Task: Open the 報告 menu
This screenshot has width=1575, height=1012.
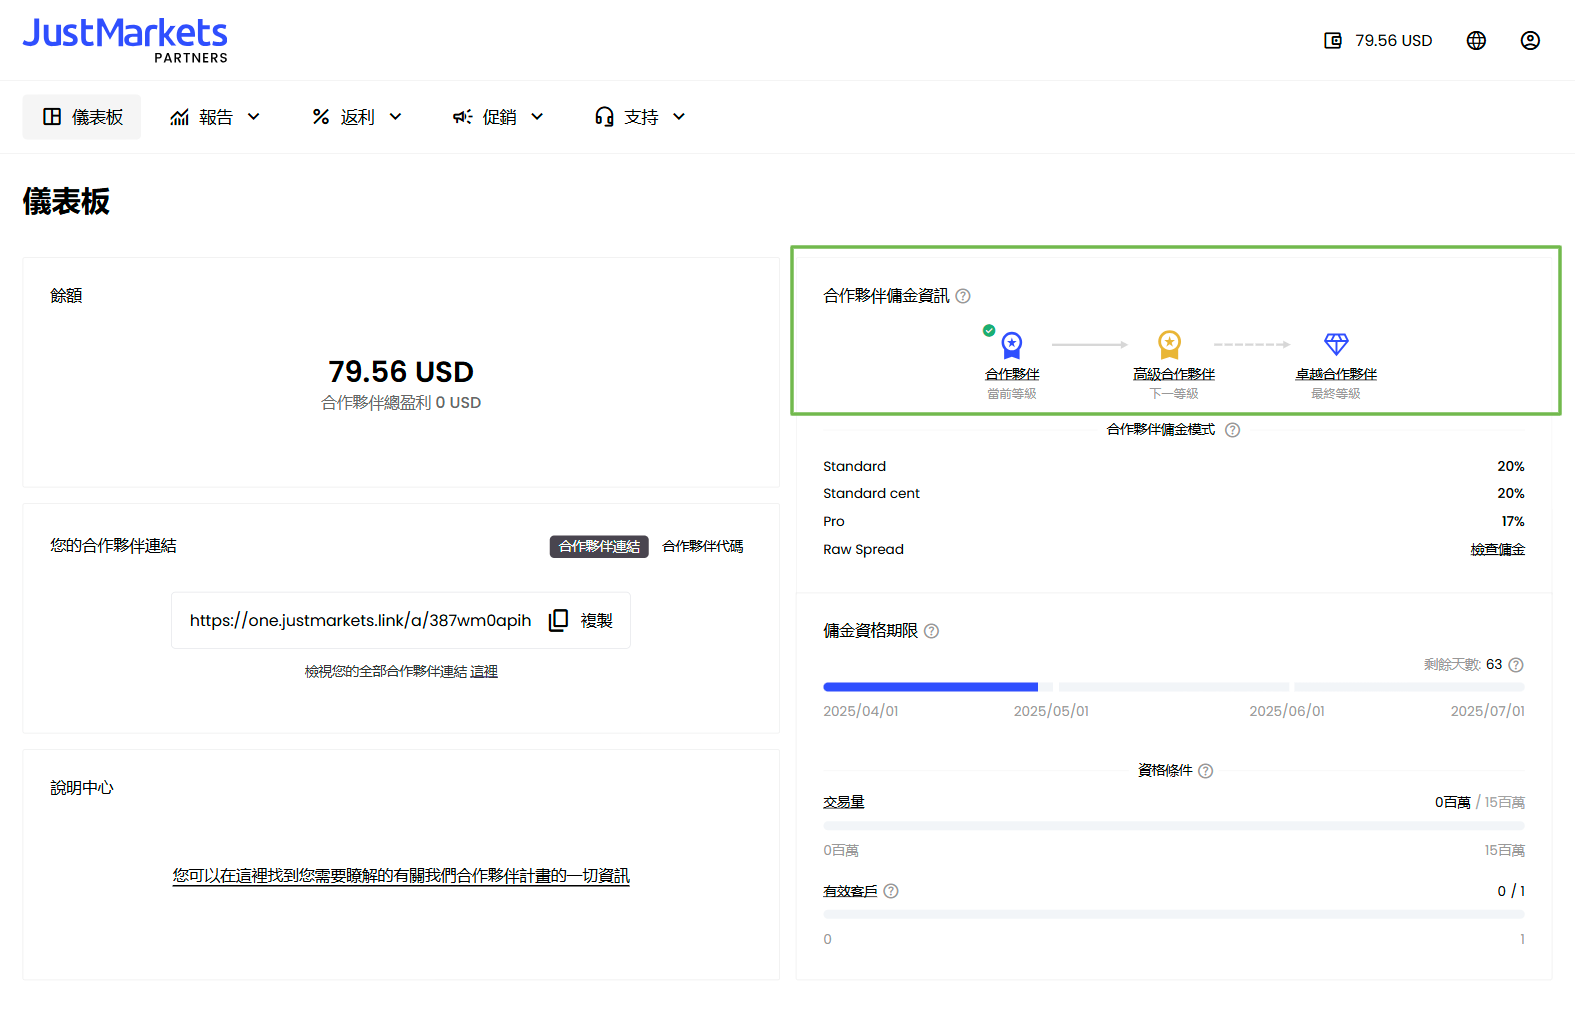Action: pyautogui.click(x=216, y=117)
